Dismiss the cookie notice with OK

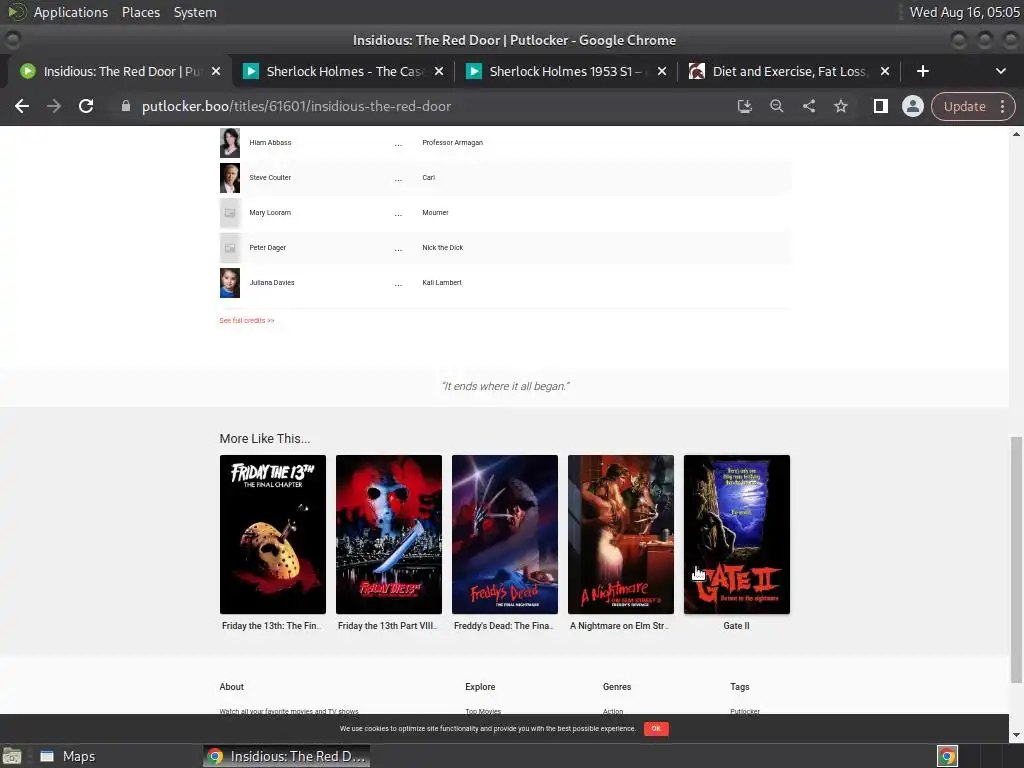click(656, 729)
